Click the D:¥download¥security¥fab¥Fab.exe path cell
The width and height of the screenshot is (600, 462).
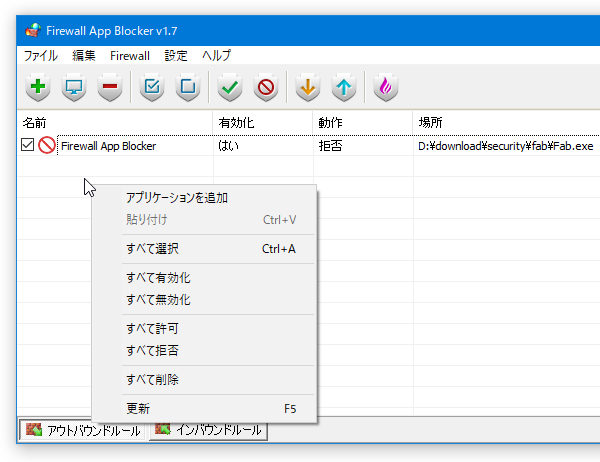pyautogui.click(x=505, y=146)
